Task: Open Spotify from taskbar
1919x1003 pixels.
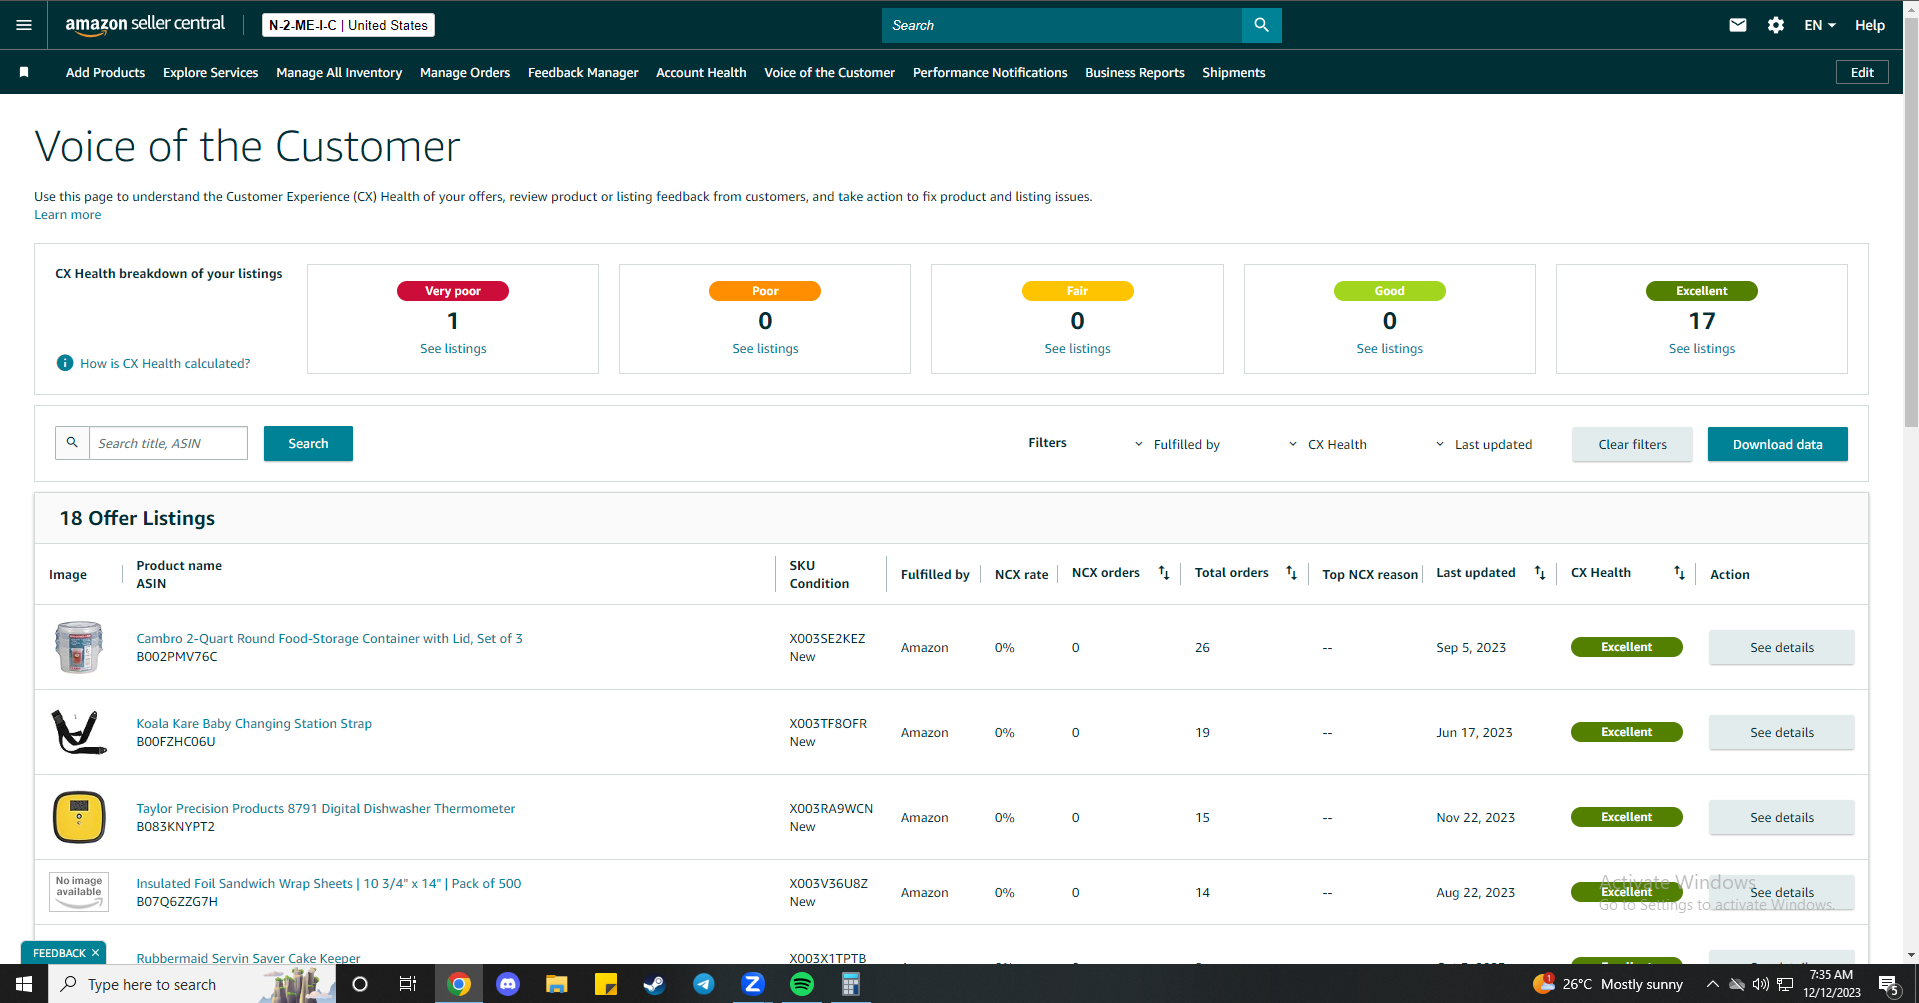Action: click(x=802, y=984)
